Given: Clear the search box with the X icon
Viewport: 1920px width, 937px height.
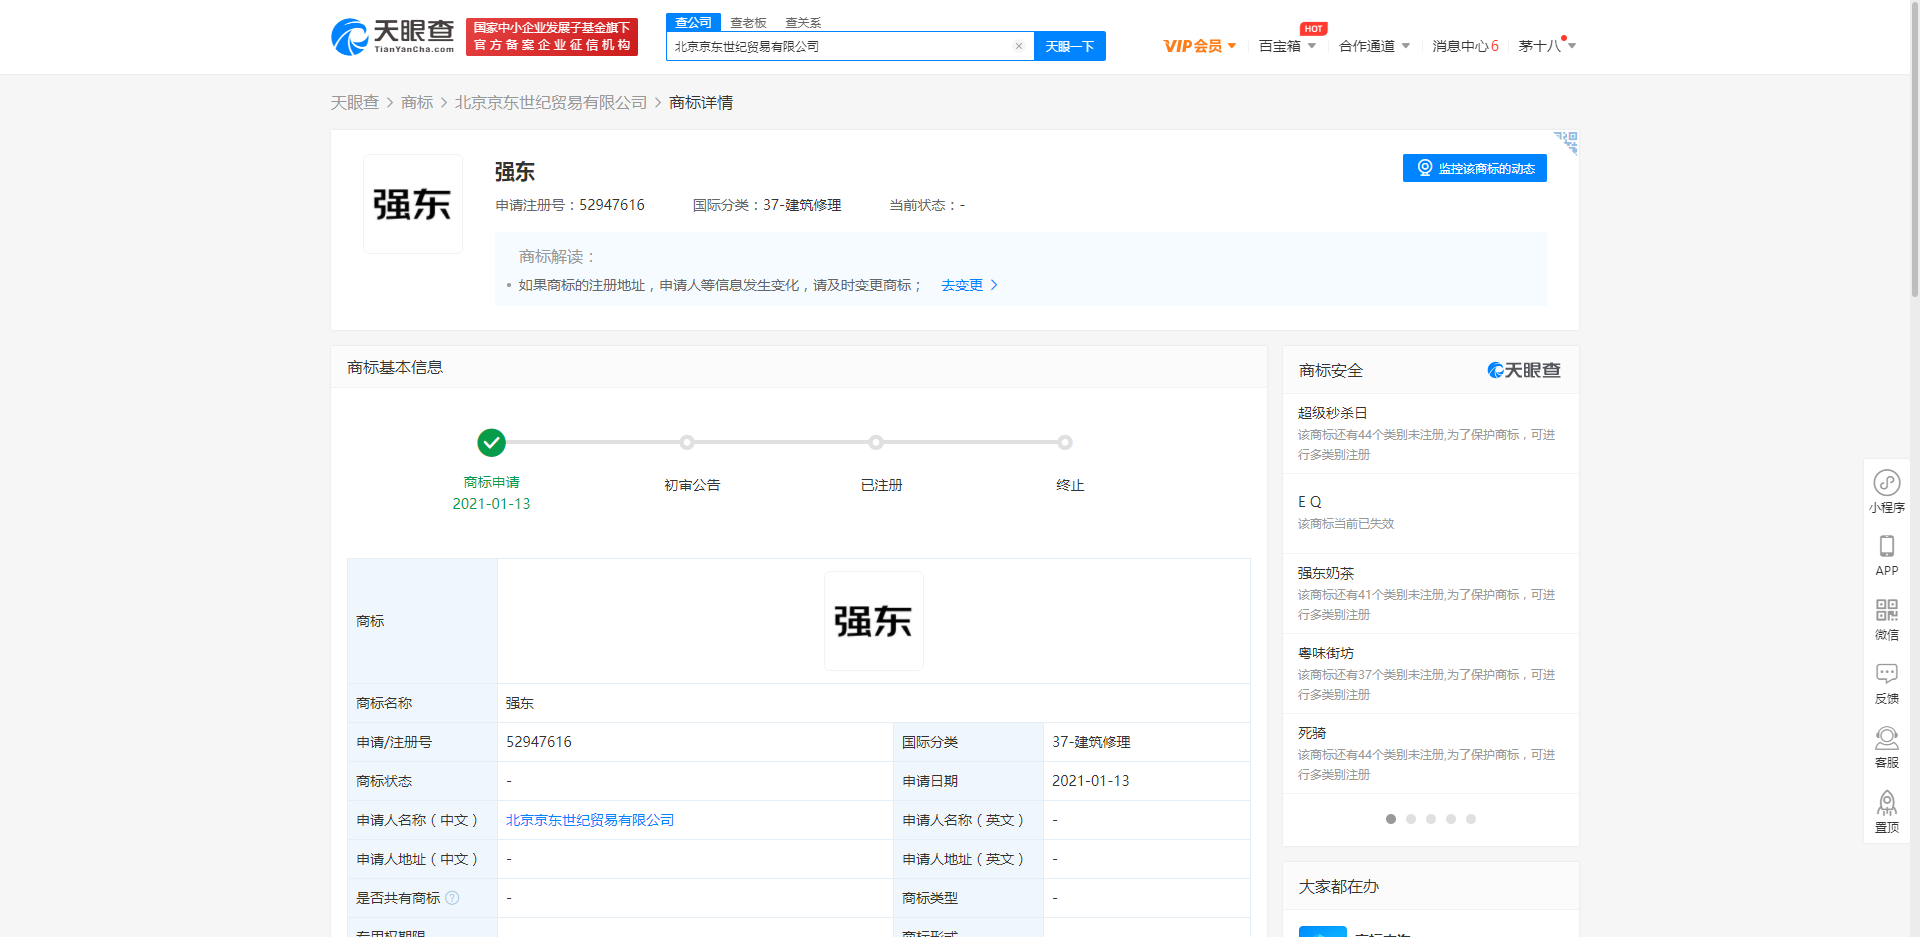Looking at the screenshot, I should point(1019,46).
